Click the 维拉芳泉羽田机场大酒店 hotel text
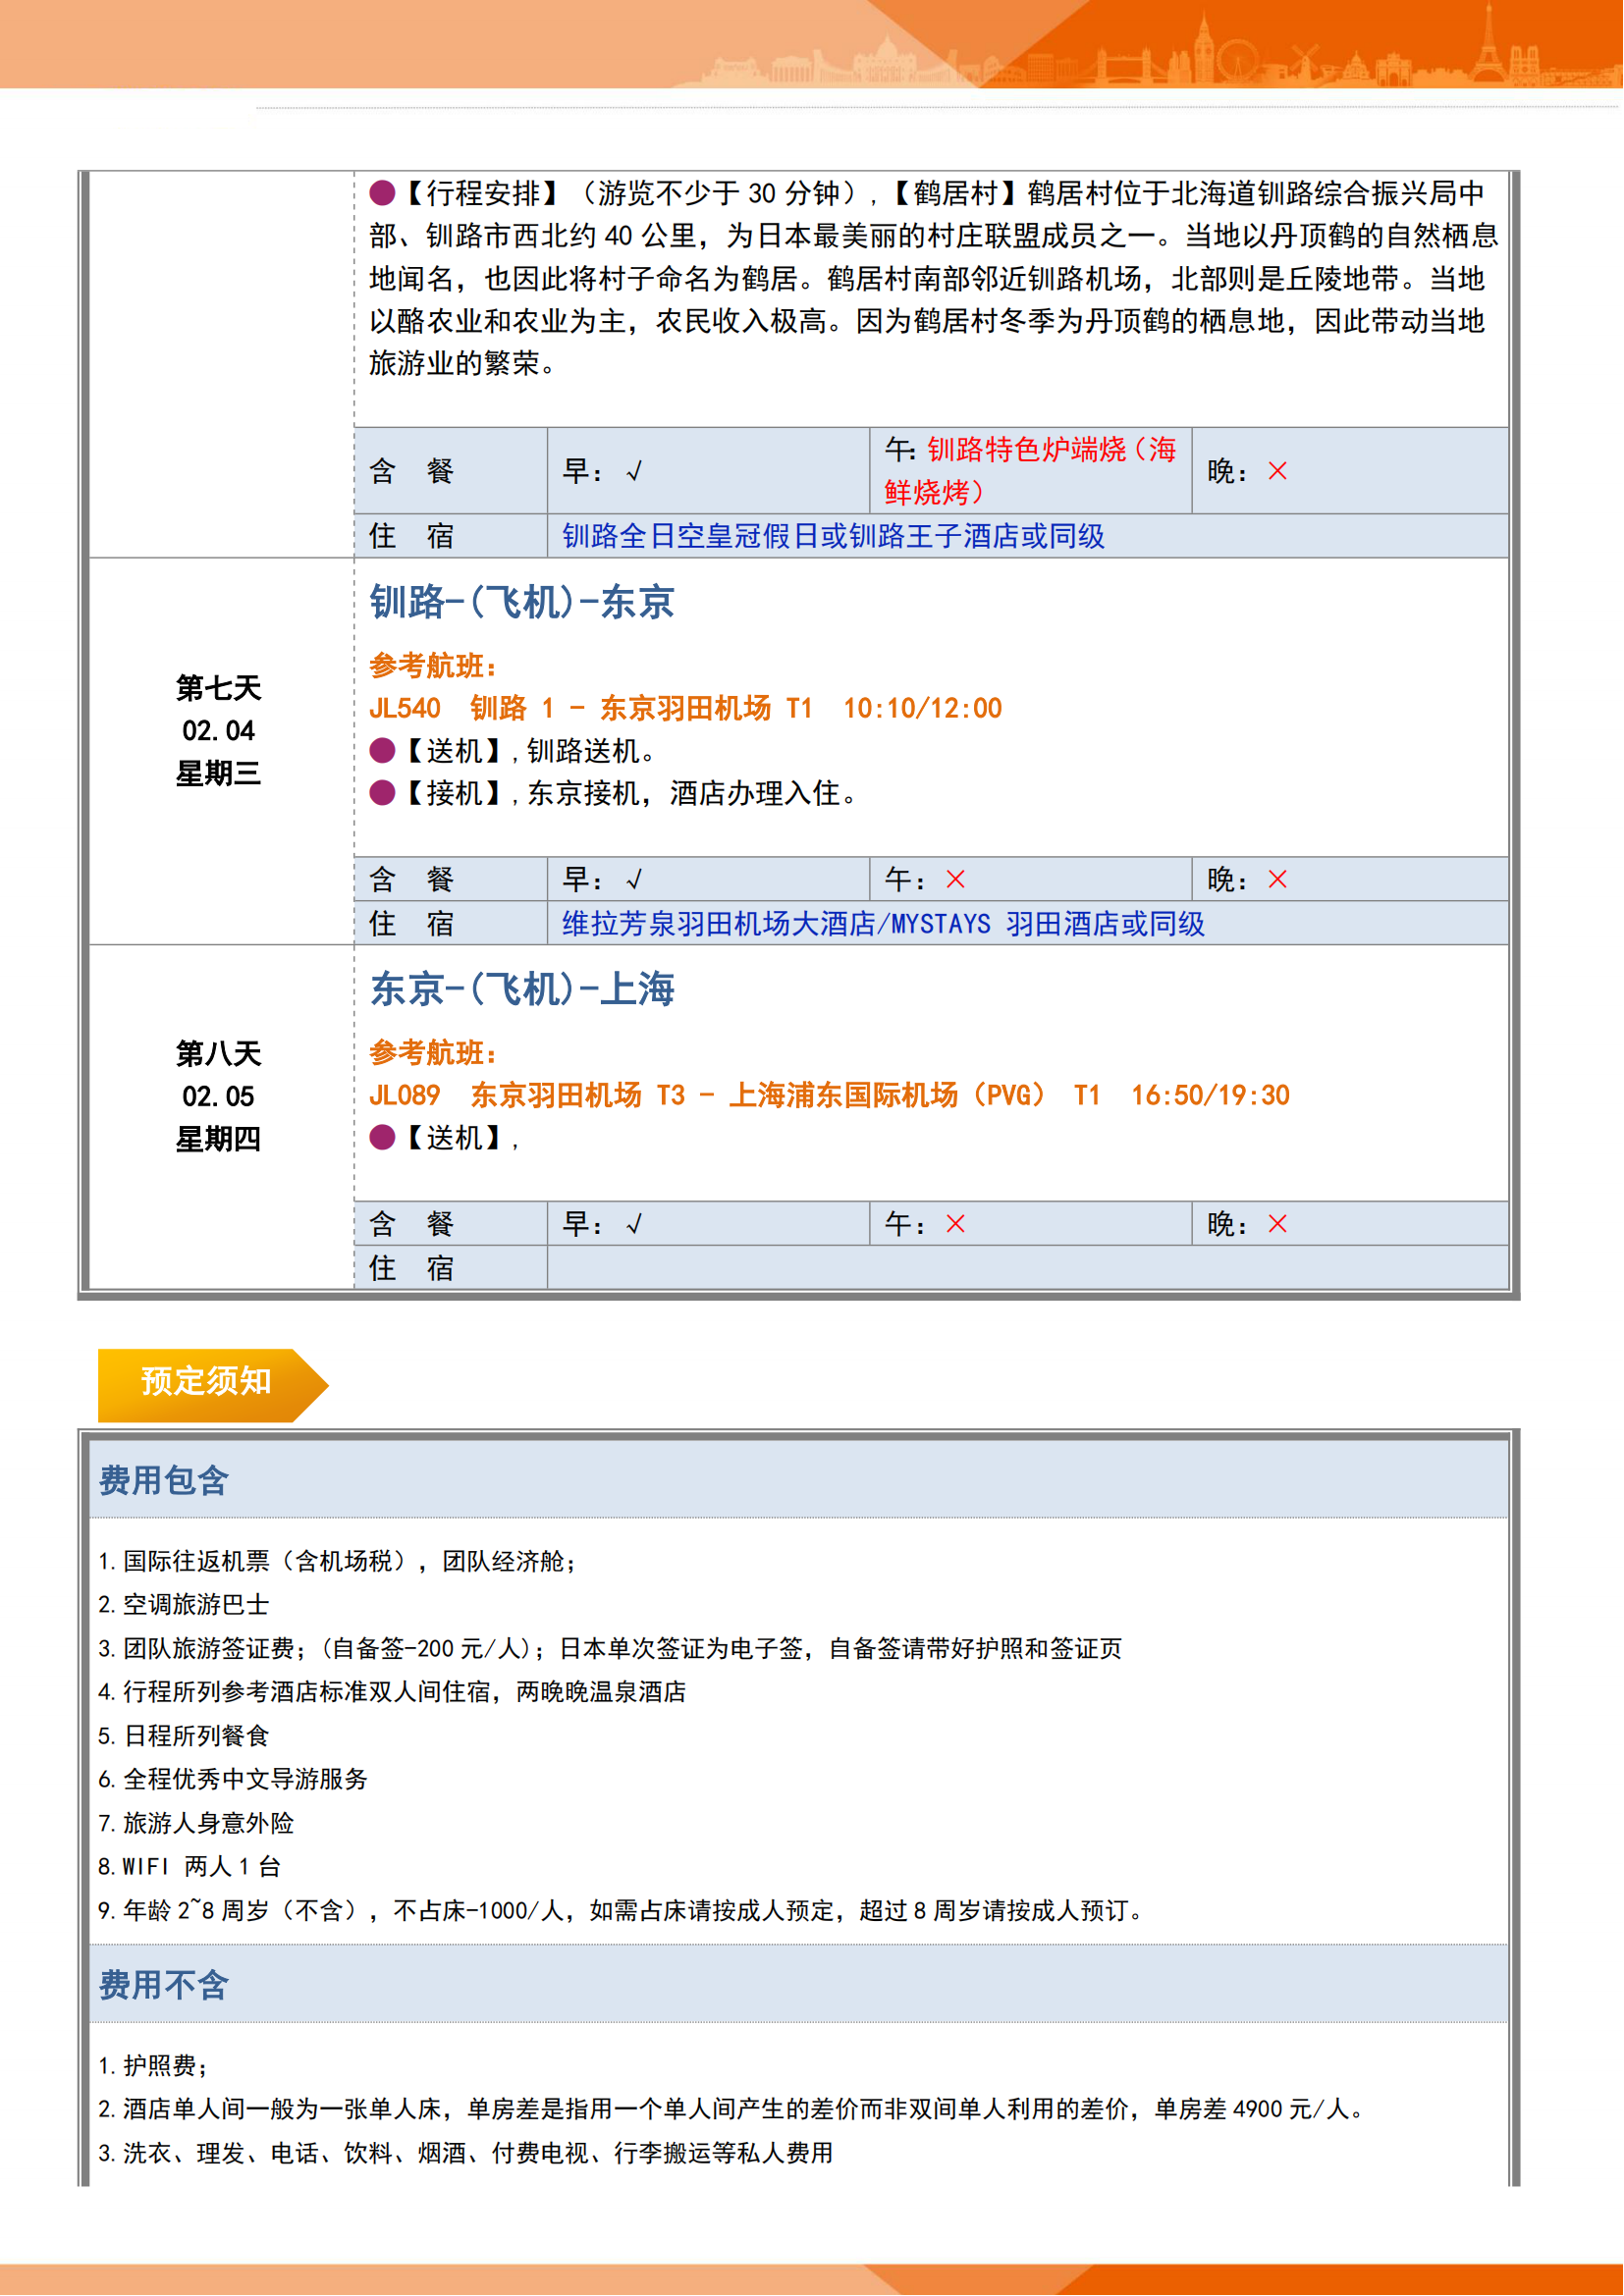Screen dimensions: 1624x2296 coord(883,924)
